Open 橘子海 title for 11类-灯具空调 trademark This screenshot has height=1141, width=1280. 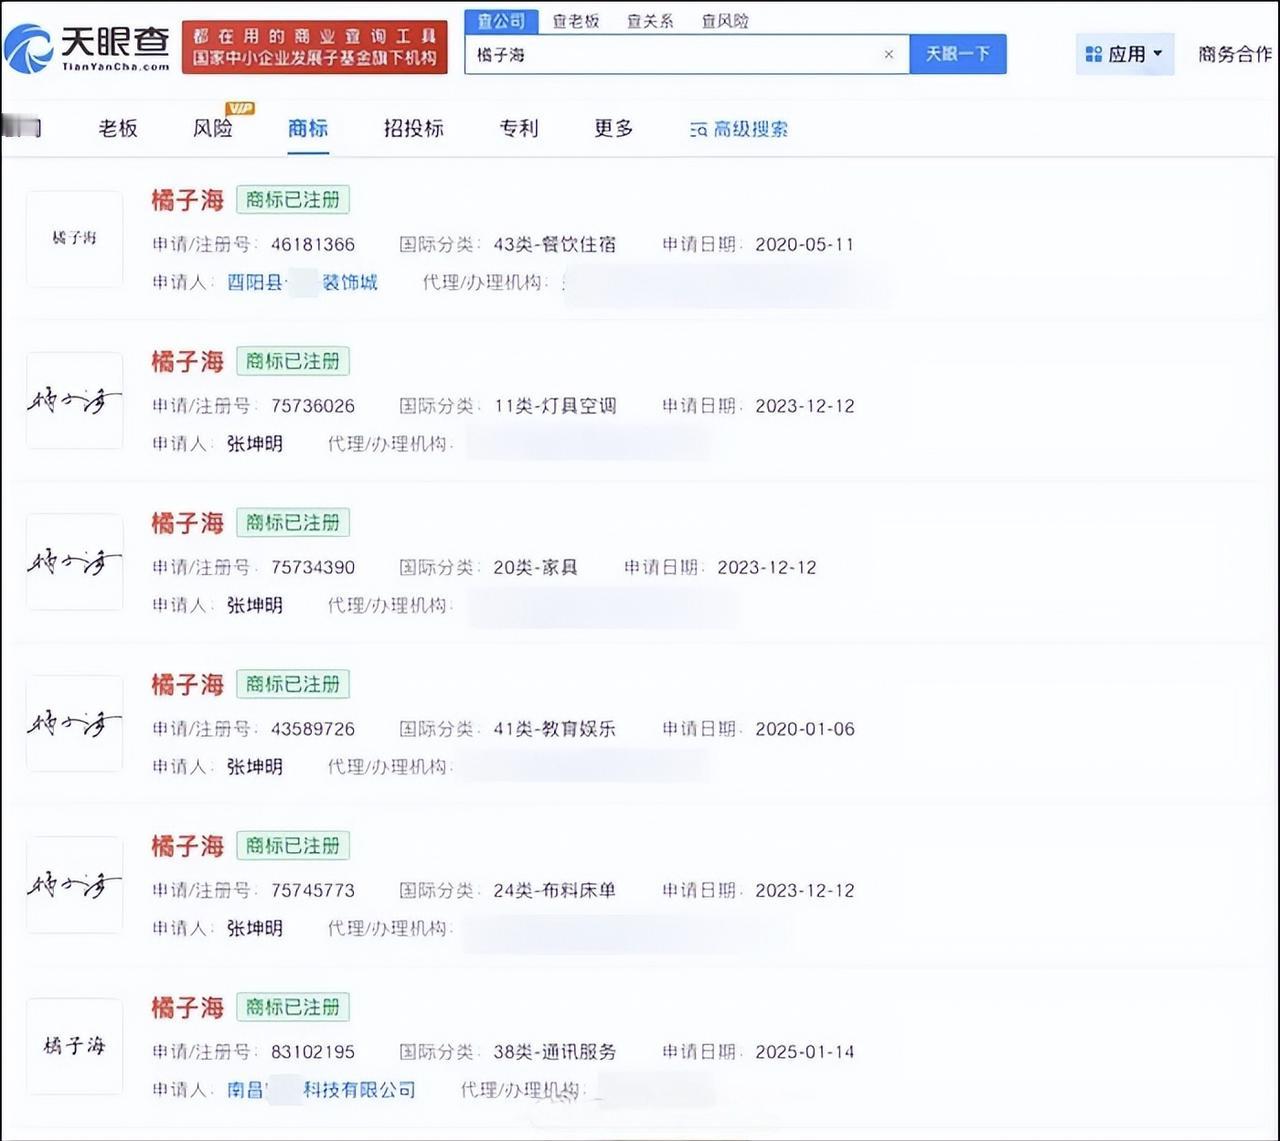(x=187, y=361)
